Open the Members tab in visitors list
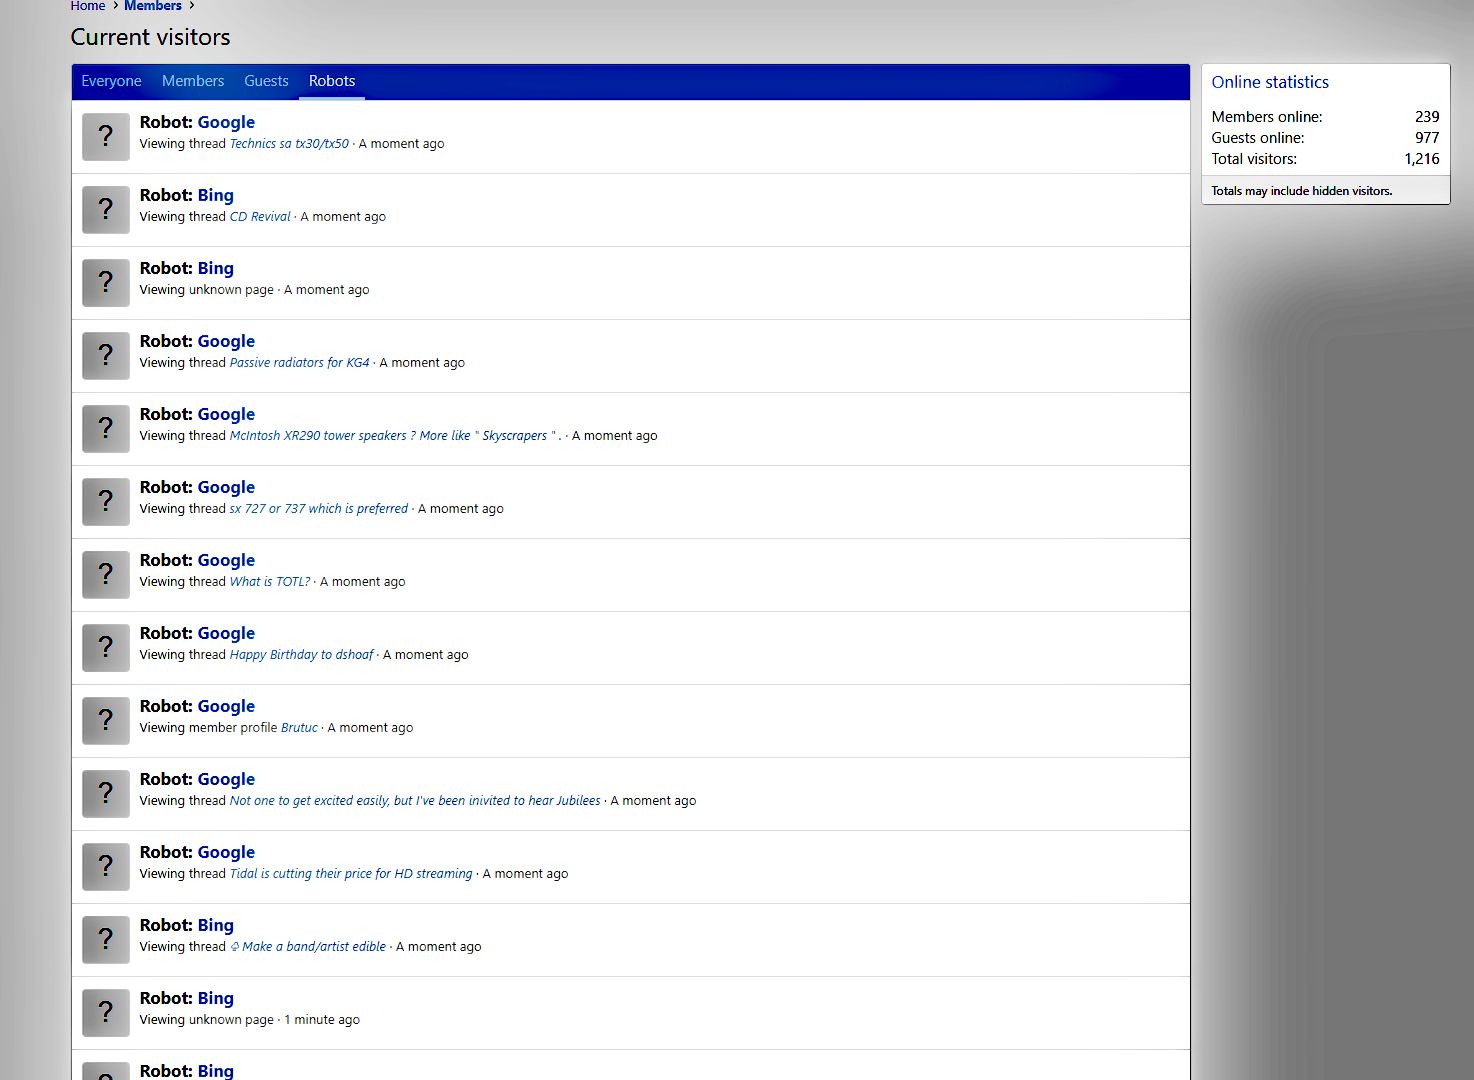 193,81
